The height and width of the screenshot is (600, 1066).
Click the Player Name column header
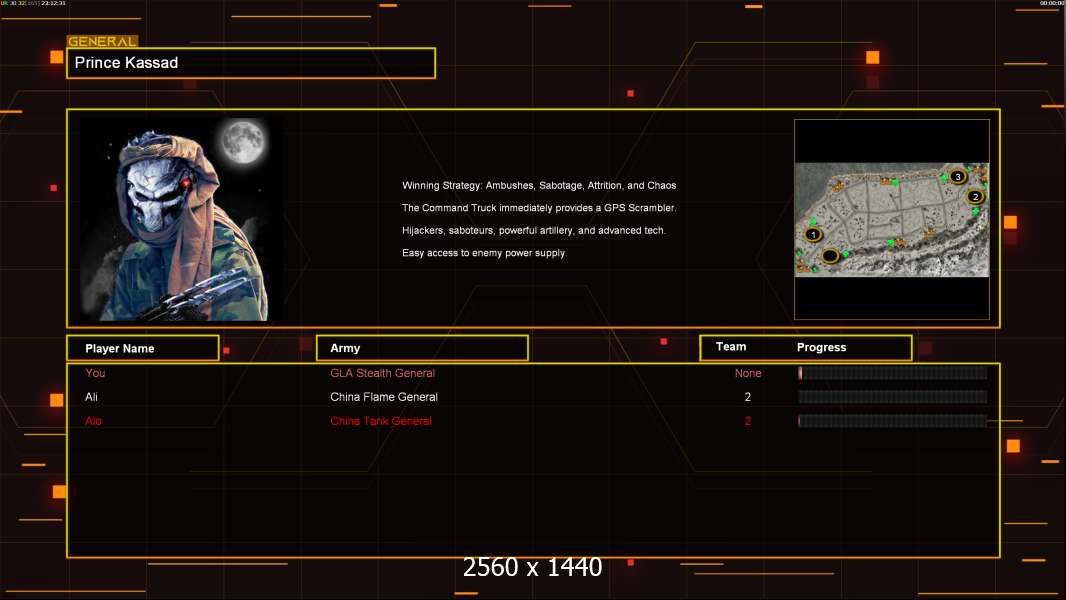(143, 348)
